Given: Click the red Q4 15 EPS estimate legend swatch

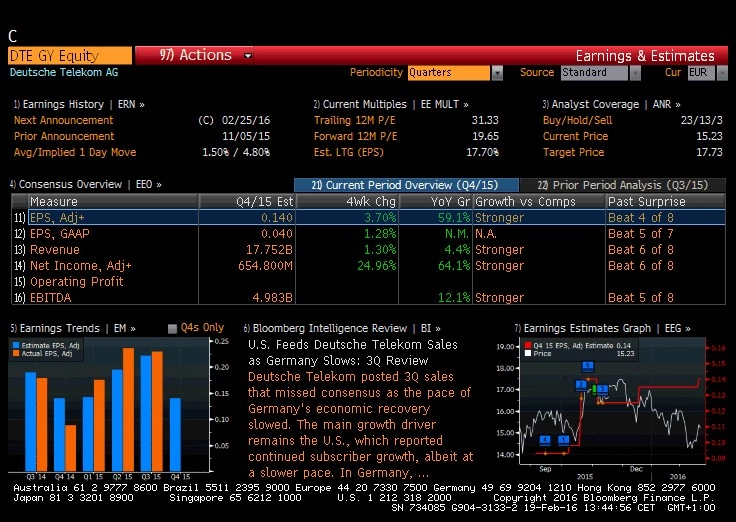Looking at the screenshot, I should [528, 345].
